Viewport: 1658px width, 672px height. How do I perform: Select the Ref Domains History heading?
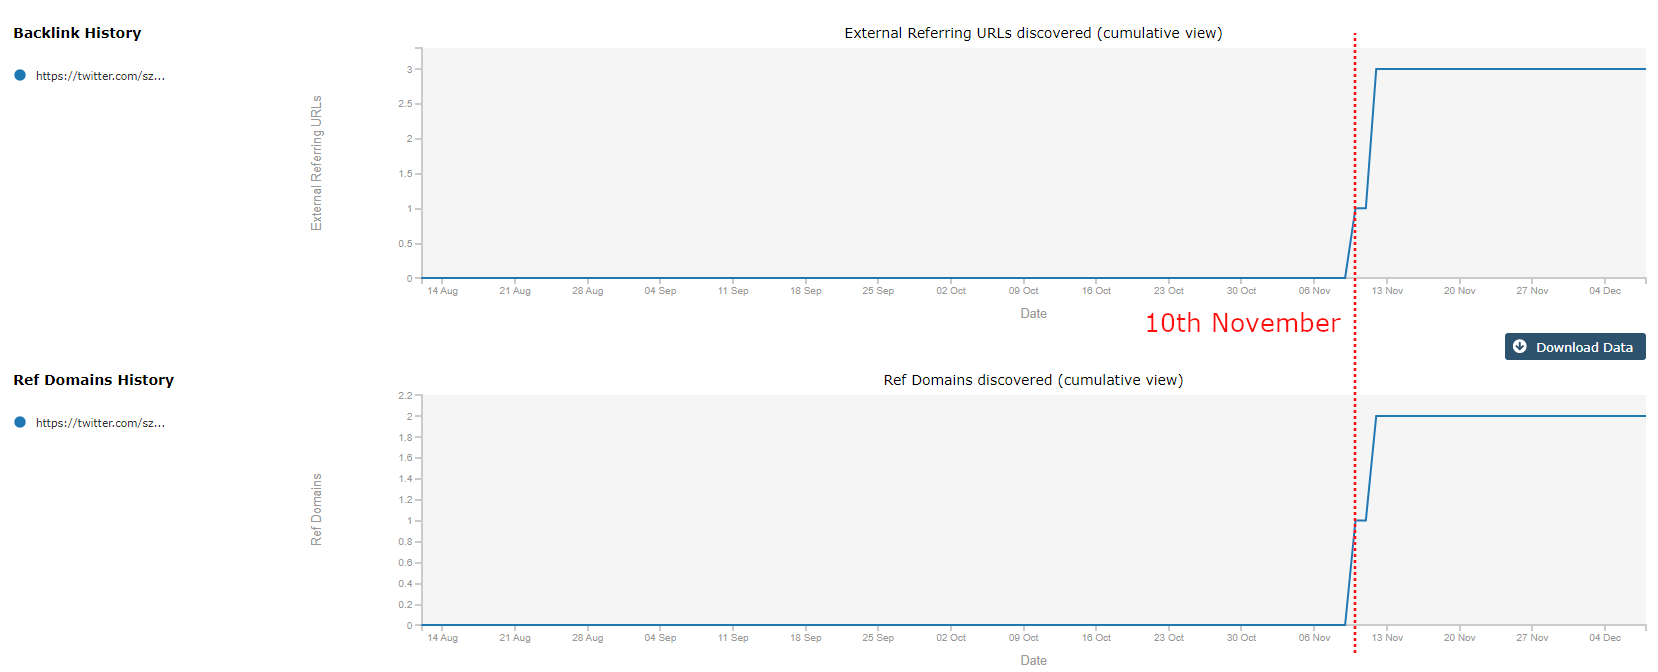pos(93,380)
